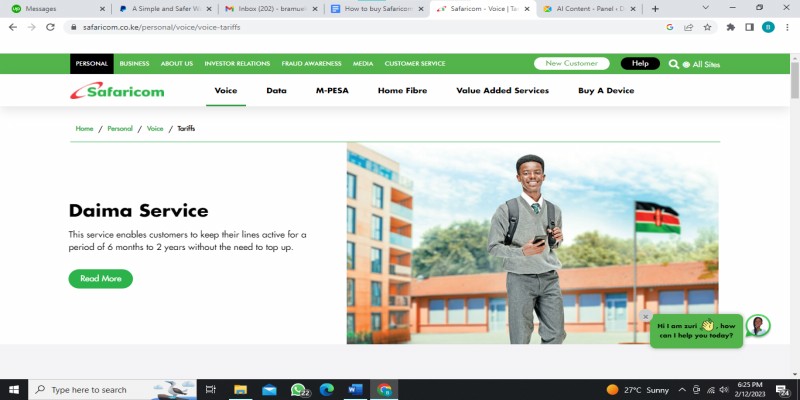Image resolution: width=800 pixels, height=400 pixels.
Task: Open ABOUT US in the top bar
Action: (177, 64)
